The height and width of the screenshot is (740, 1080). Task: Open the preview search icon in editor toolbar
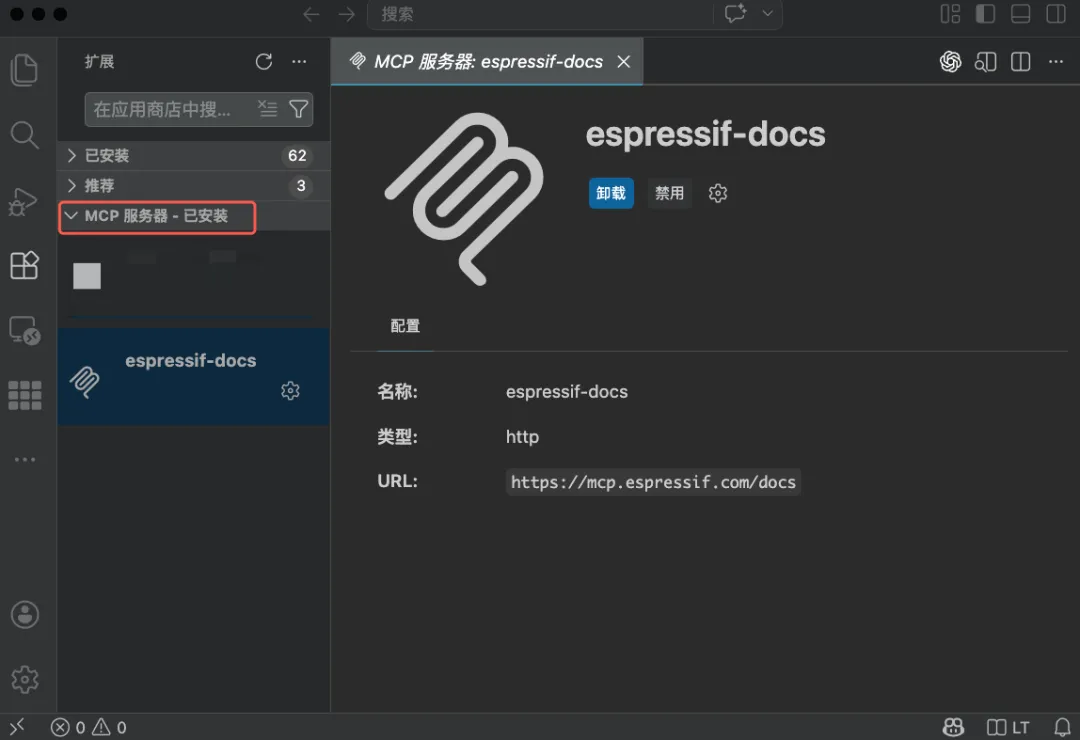(985, 62)
